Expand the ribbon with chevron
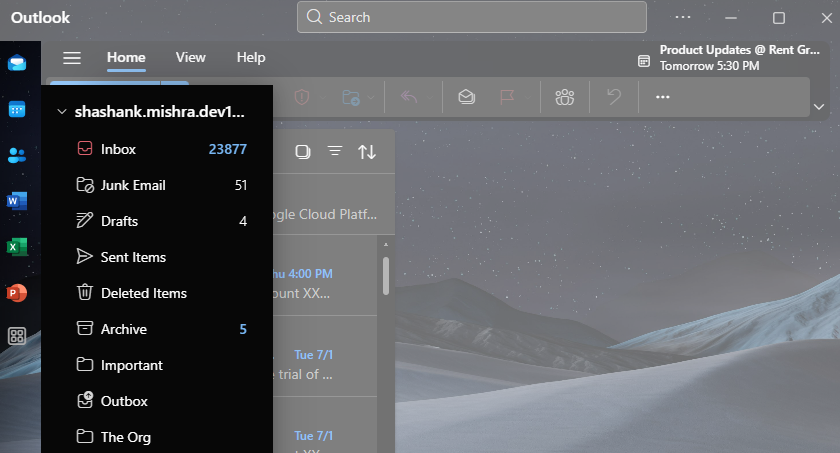The height and width of the screenshot is (453, 840). [819, 107]
